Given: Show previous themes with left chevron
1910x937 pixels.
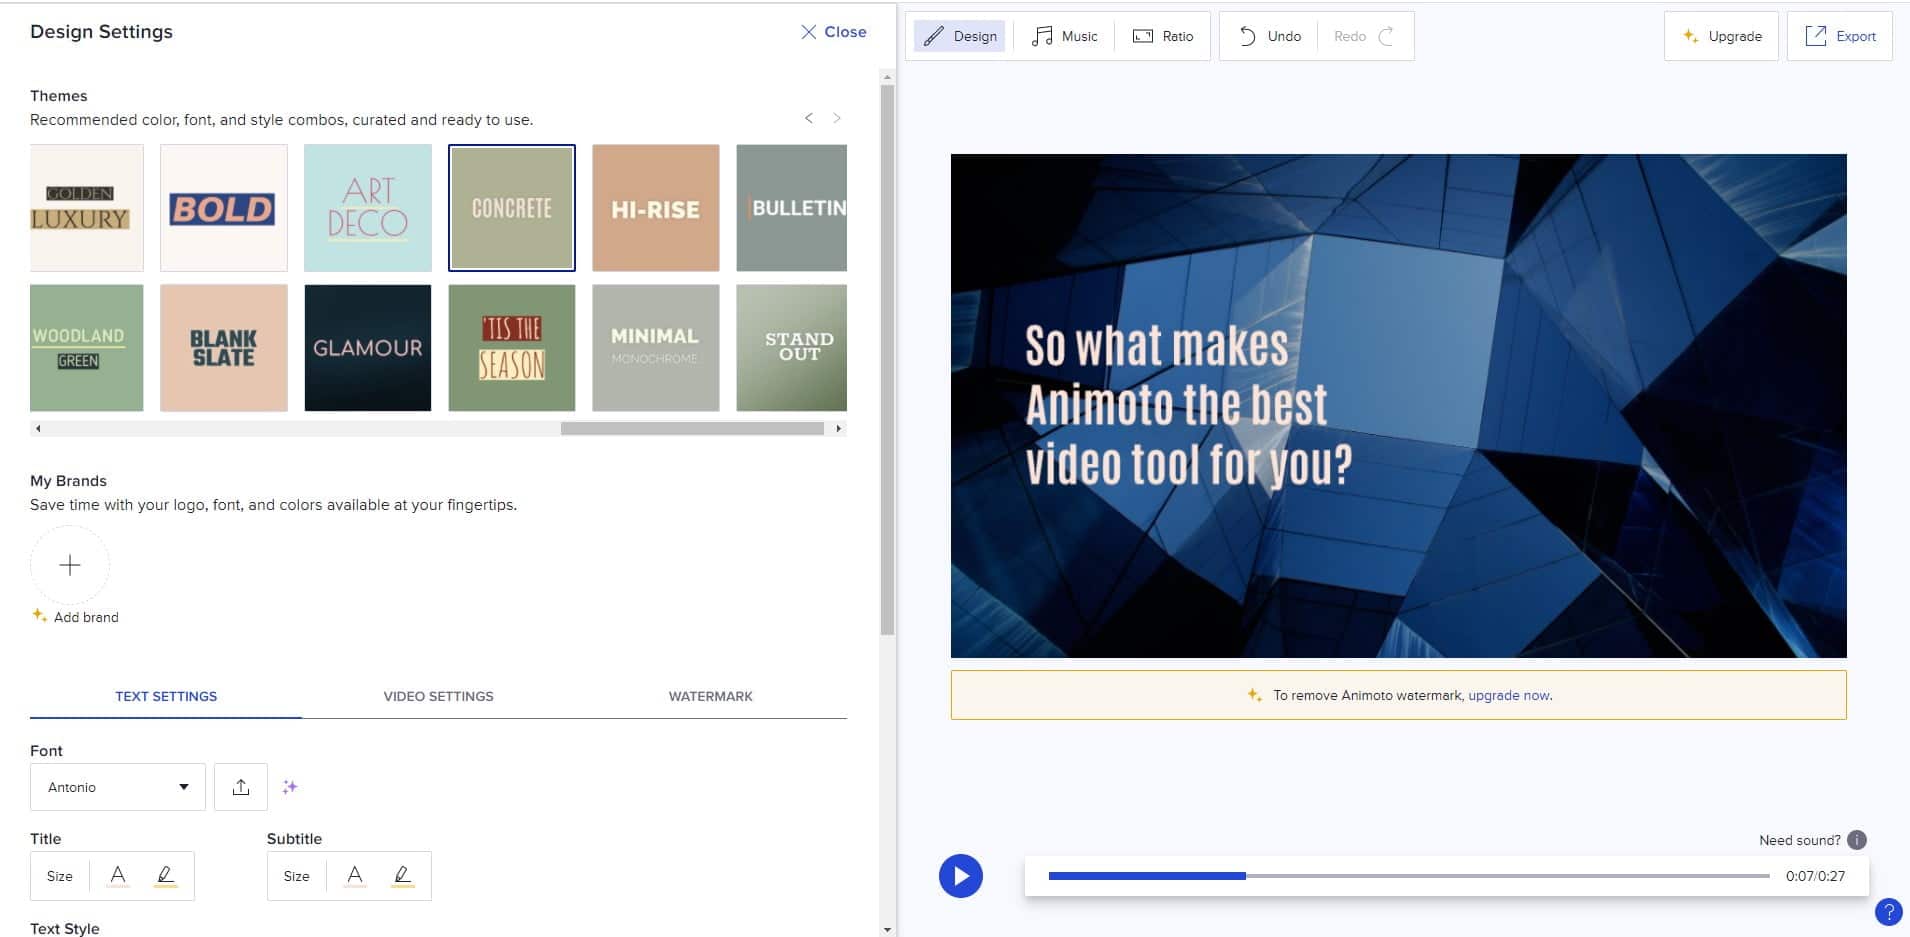Looking at the screenshot, I should pyautogui.click(x=809, y=118).
